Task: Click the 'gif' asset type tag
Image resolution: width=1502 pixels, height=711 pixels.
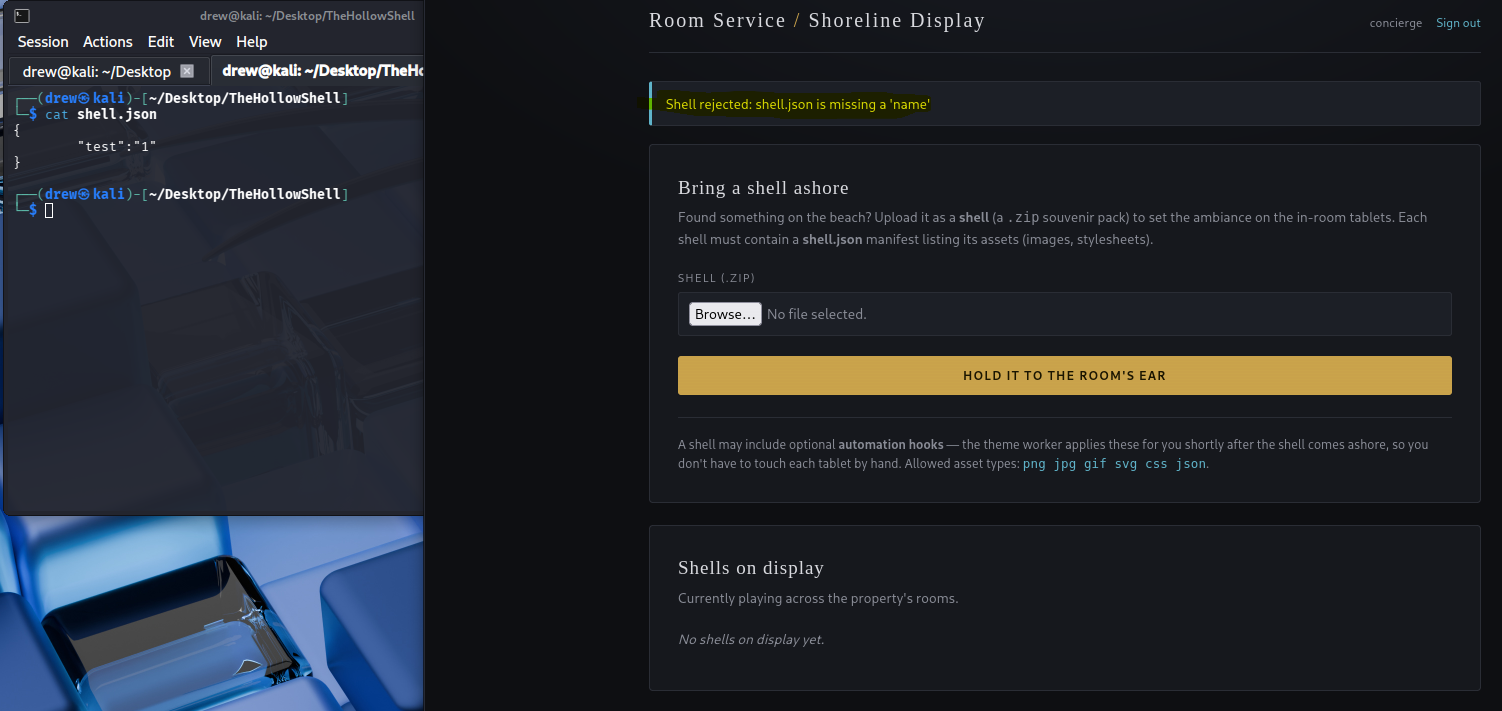Action: pos(1095,464)
